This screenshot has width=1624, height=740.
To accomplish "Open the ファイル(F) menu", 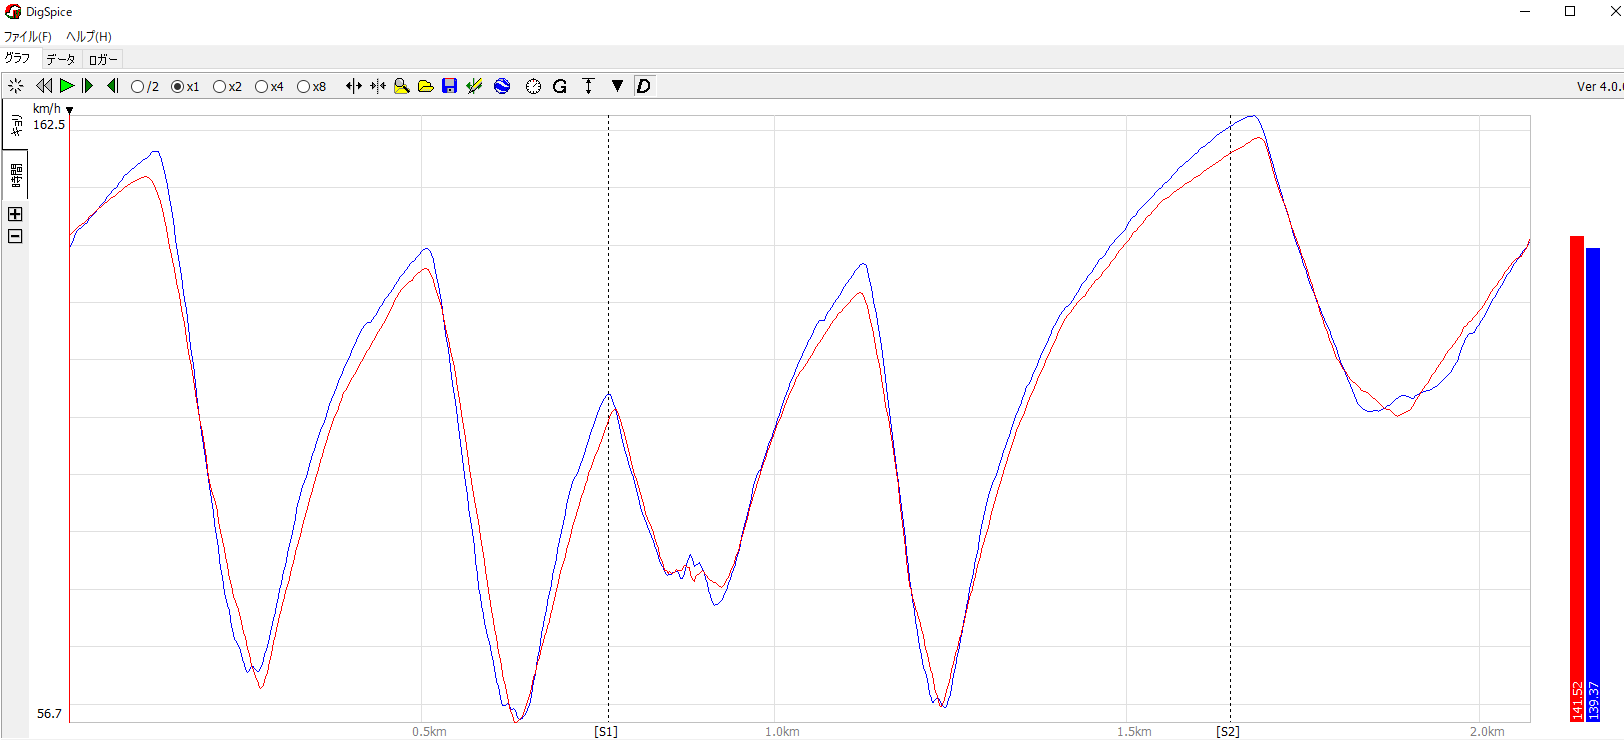I will point(28,36).
